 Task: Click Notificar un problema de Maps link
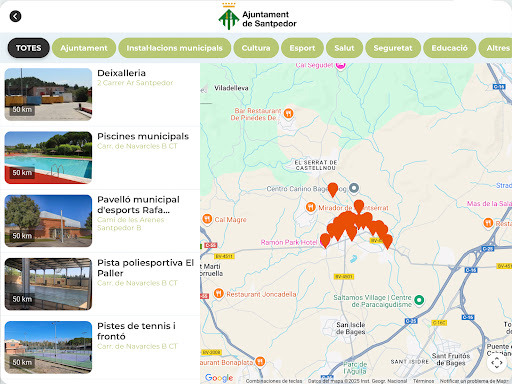point(474,381)
